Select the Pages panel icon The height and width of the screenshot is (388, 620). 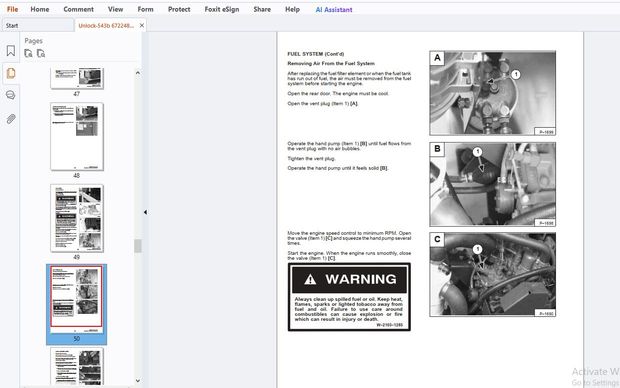point(11,73)
